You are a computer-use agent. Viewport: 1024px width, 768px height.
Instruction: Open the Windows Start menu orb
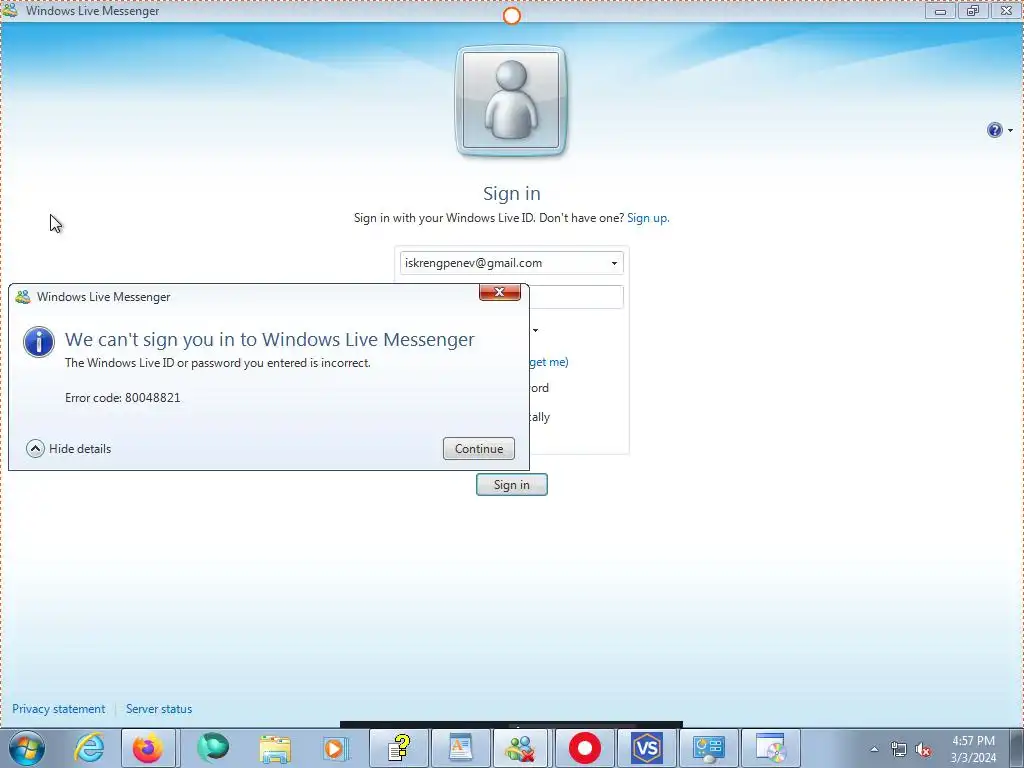tap(26, 748)
